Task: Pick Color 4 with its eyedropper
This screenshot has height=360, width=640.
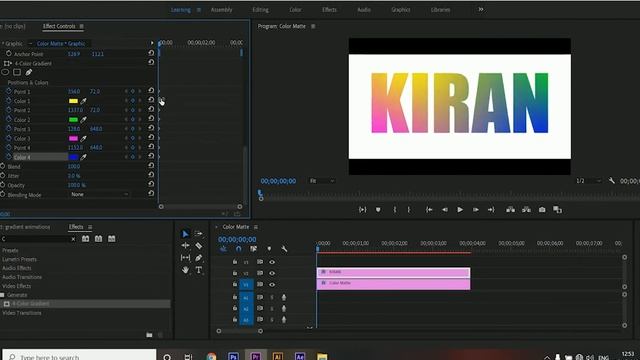Action: tap(83, 157)
